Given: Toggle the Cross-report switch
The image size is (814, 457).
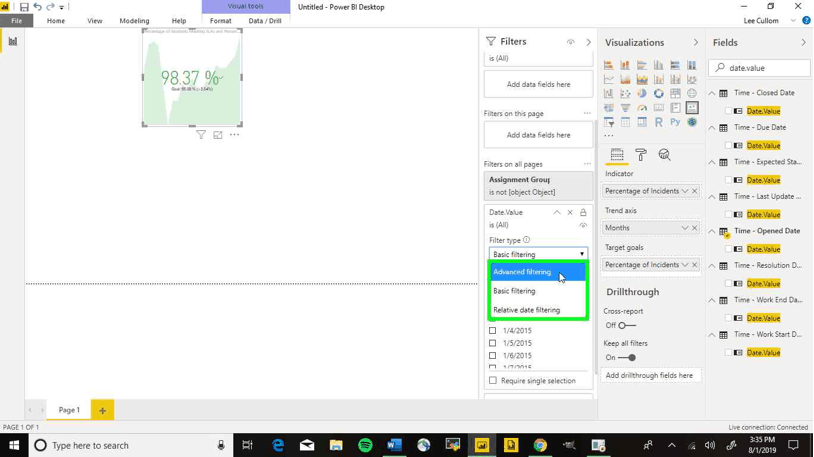Looking at the screenshot, I should pos(627,326).
